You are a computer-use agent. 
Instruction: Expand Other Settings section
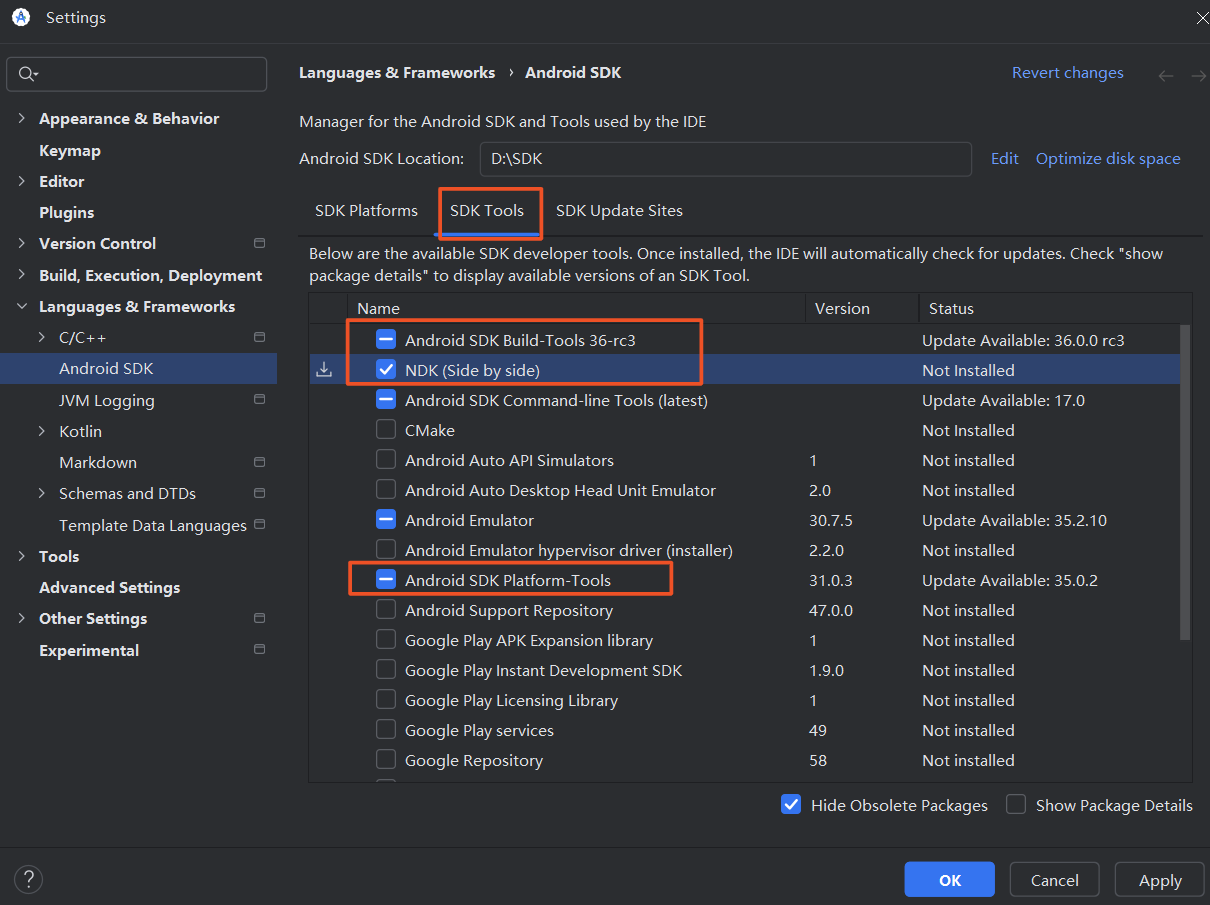[22, 618]
